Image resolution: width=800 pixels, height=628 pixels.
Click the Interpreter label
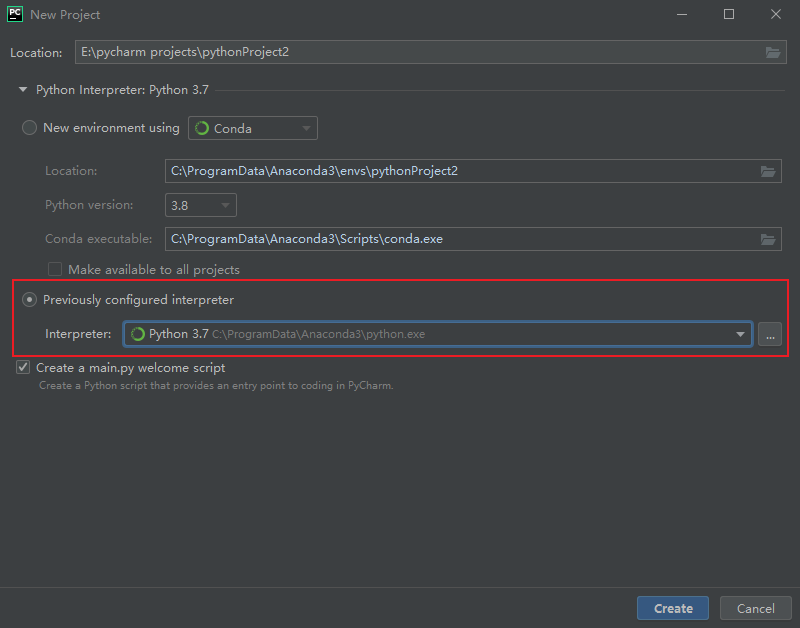(78, 334)
